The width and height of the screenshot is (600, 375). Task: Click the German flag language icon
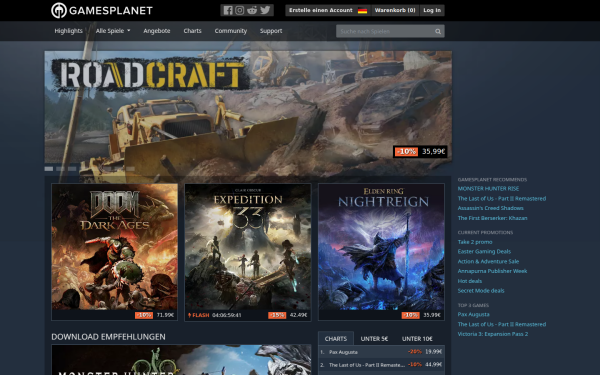click(x=362, y=11)
